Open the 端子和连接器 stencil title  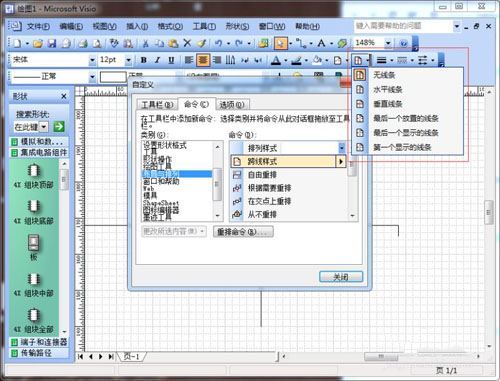point(39,342)
